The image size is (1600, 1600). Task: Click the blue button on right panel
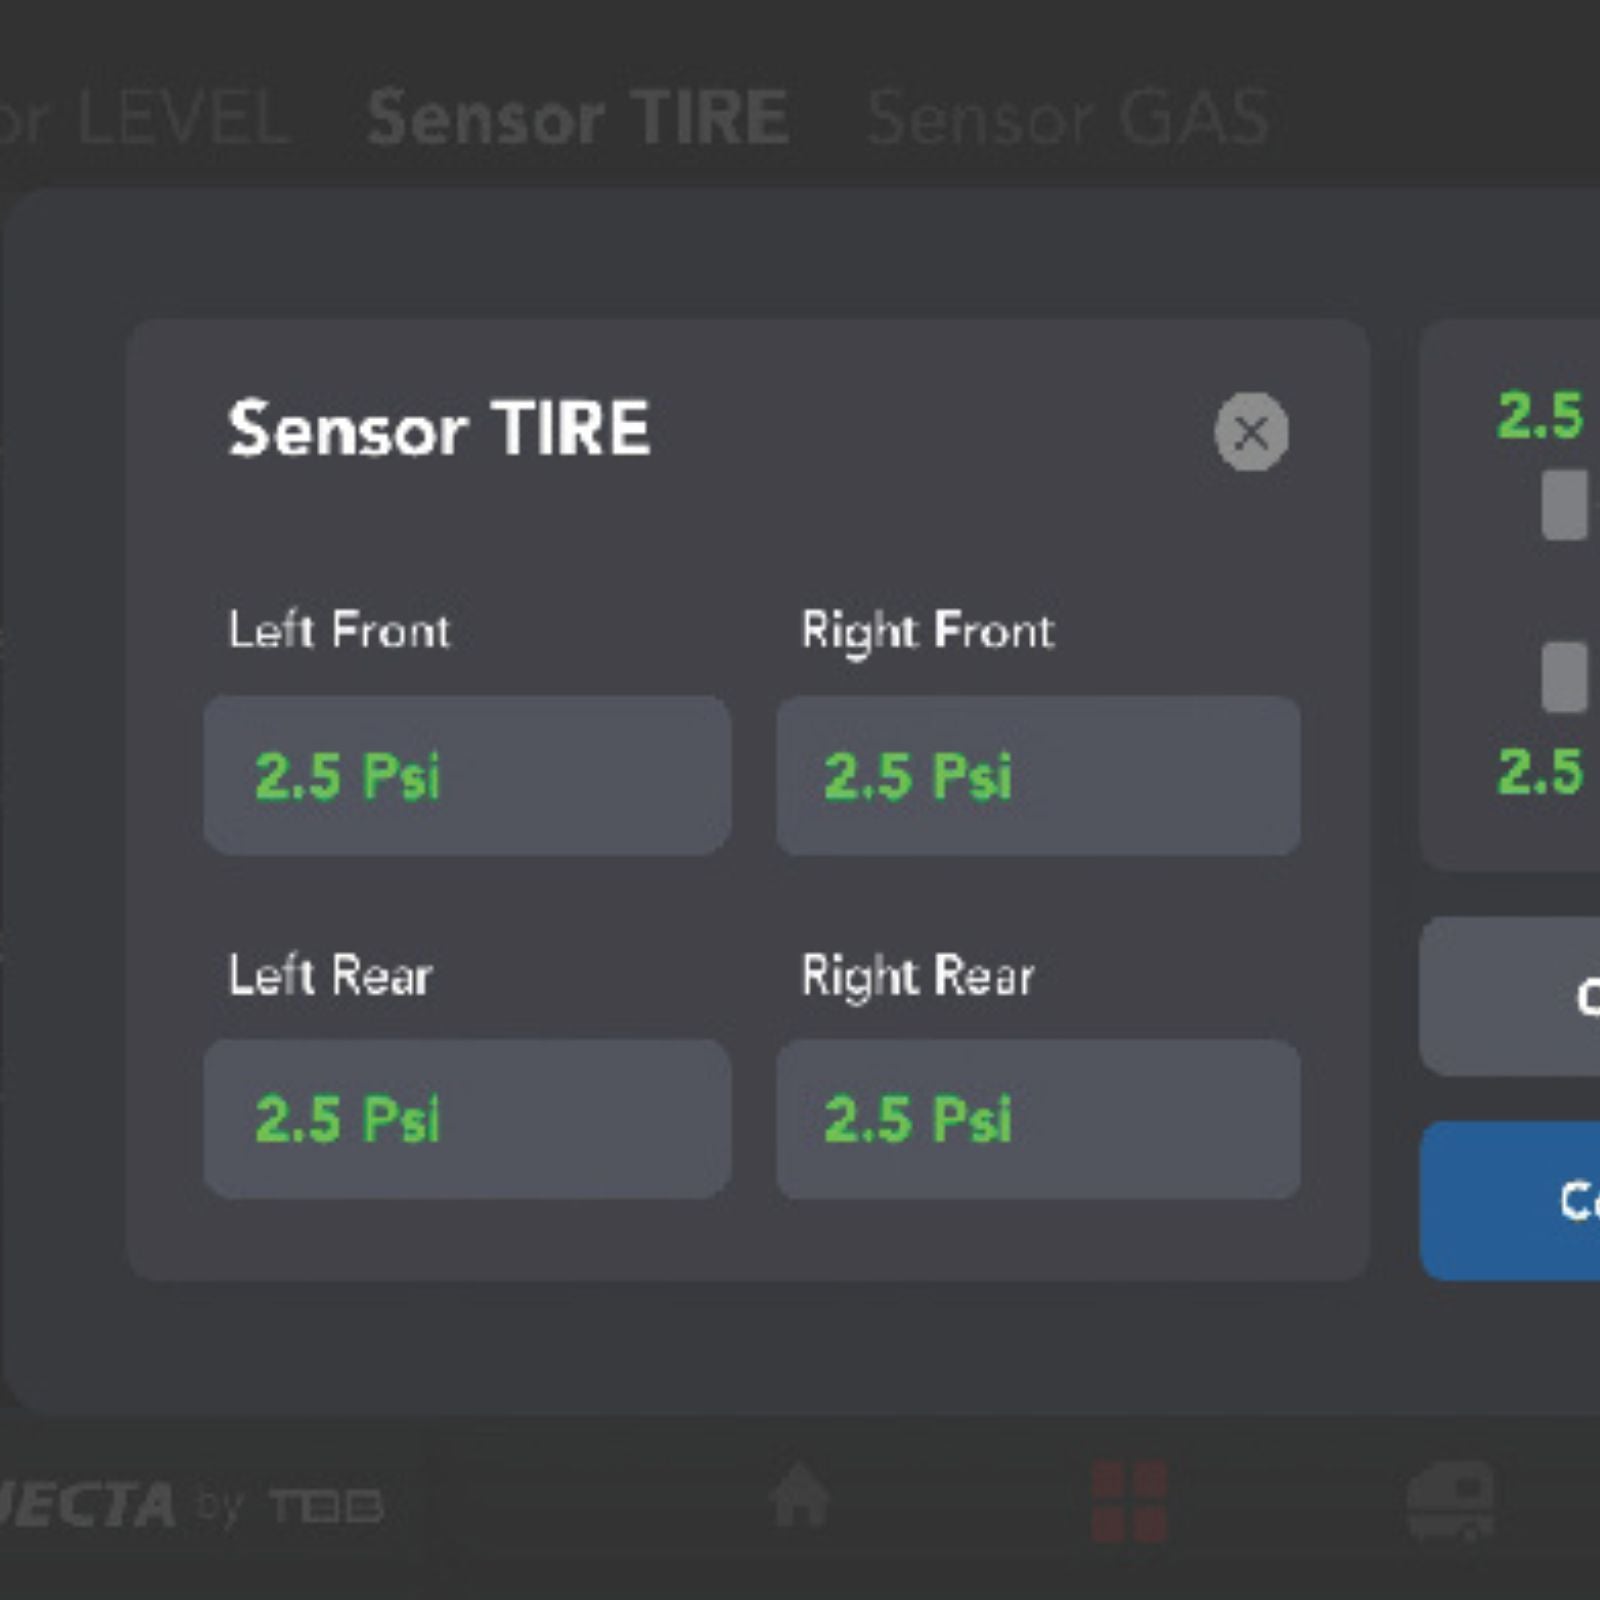tap(1510, 1200)
